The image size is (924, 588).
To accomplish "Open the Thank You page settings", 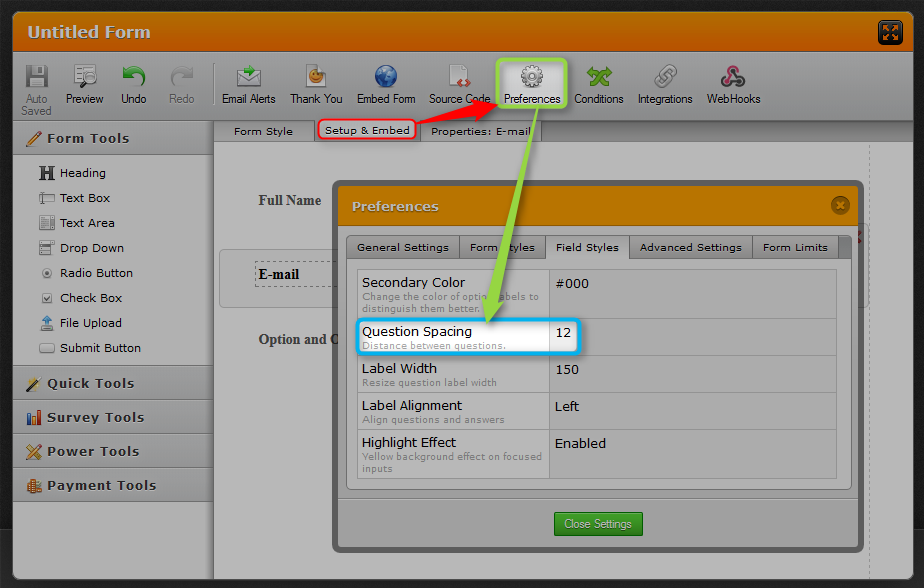I will tap(316, 78).
